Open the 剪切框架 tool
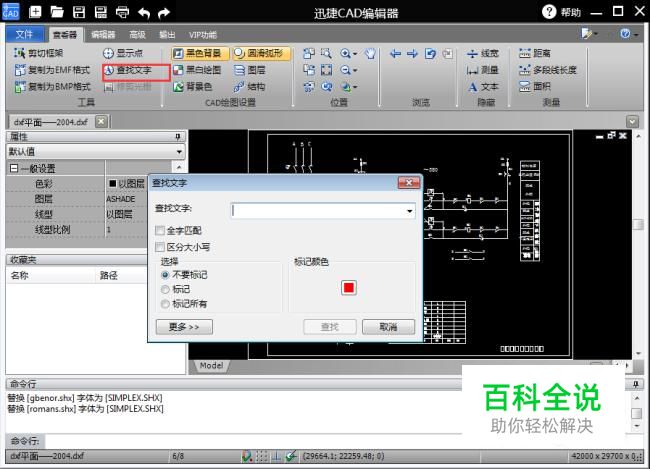The image size is (650, 469). 39,53
